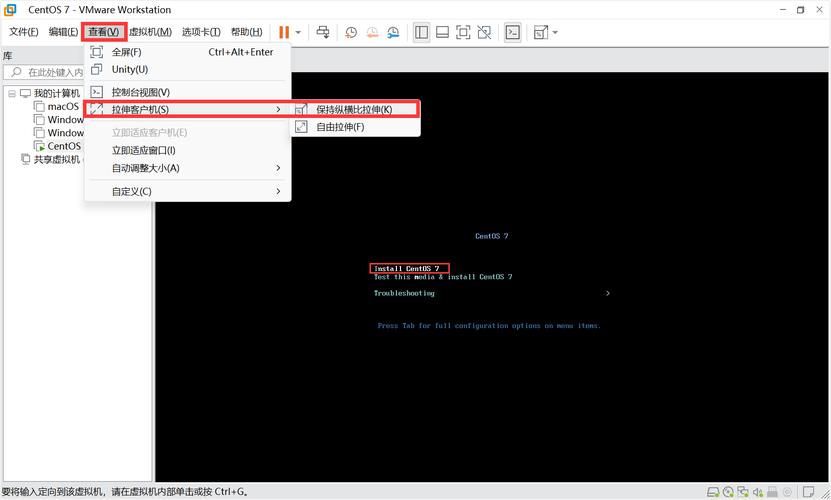The image size is (831, 500).
Task: Take a snapshot of this virtual machine
Action: coord(351,32)
